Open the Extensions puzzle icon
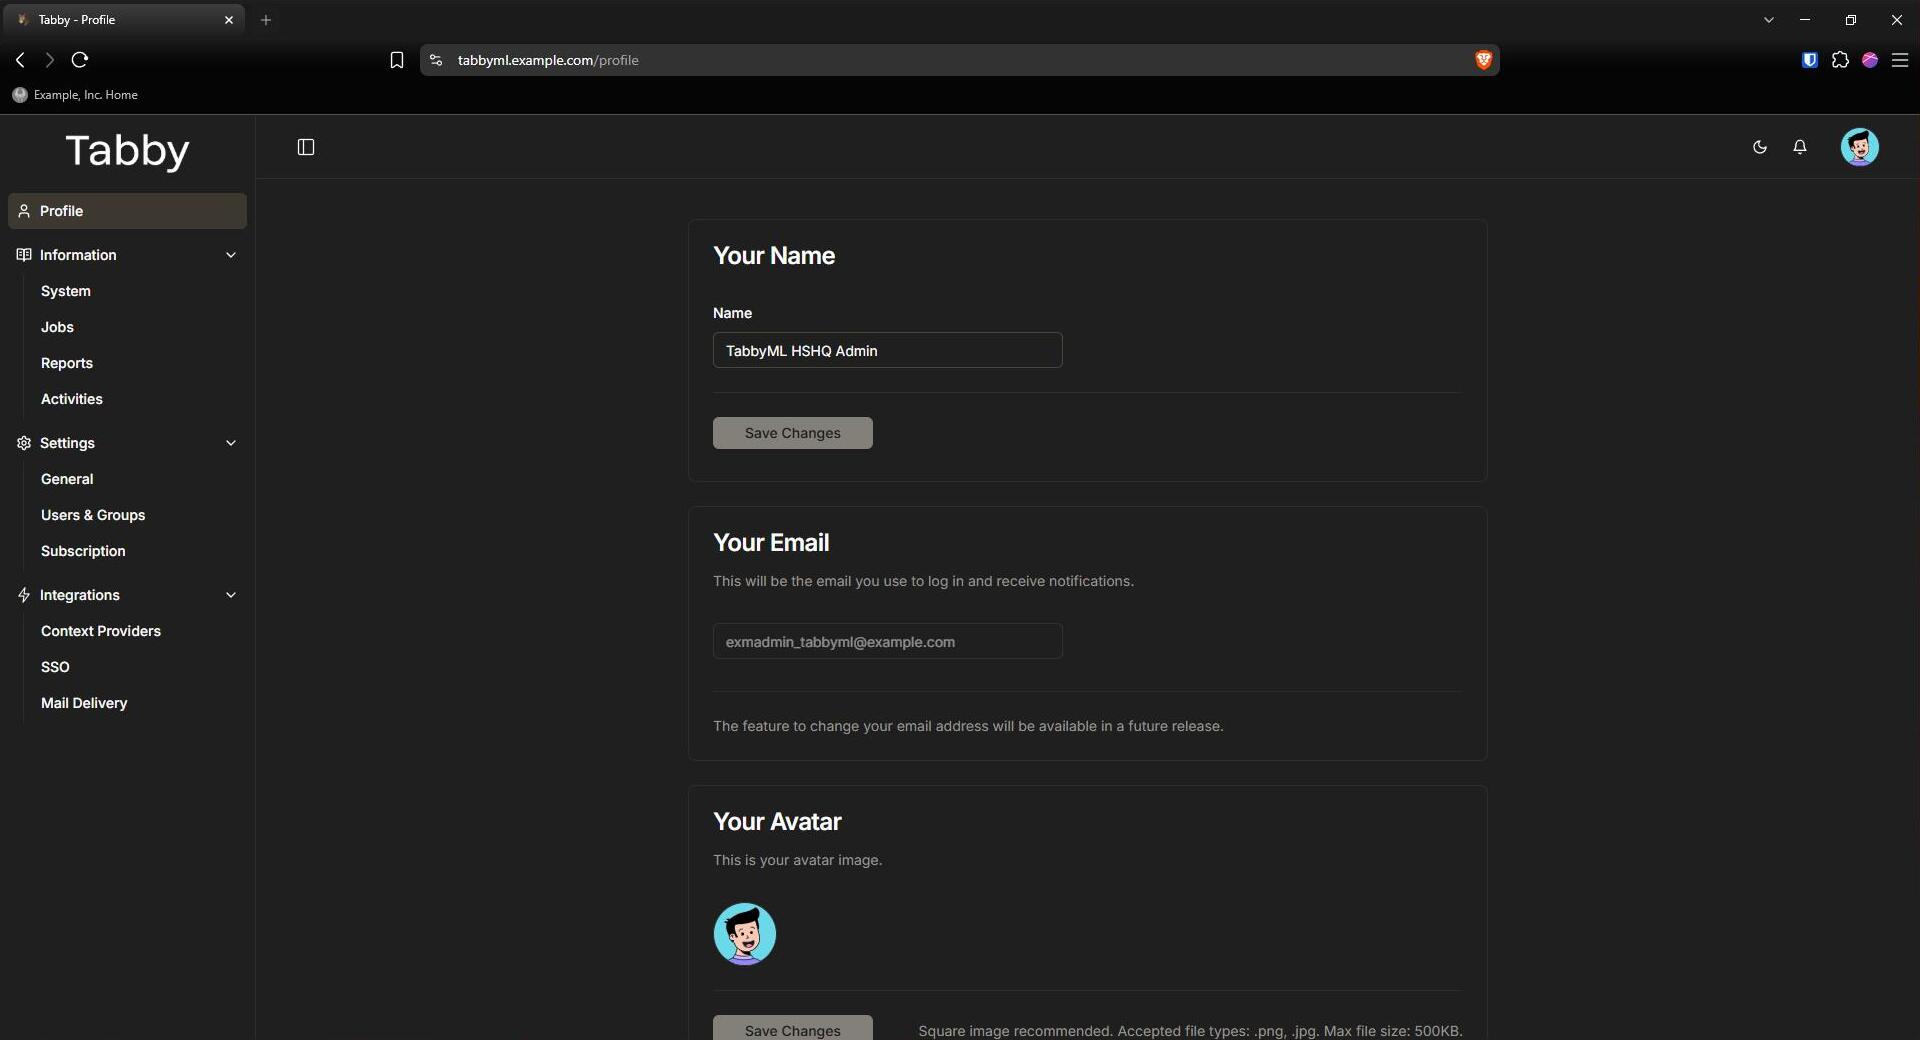 point(1840,60)
